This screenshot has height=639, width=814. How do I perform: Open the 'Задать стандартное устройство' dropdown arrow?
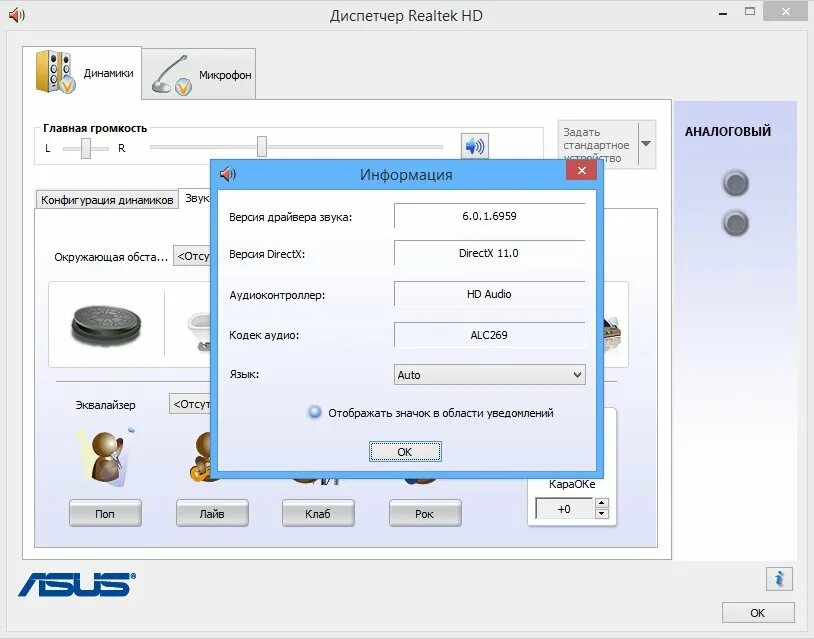click(x=645, y=143)
